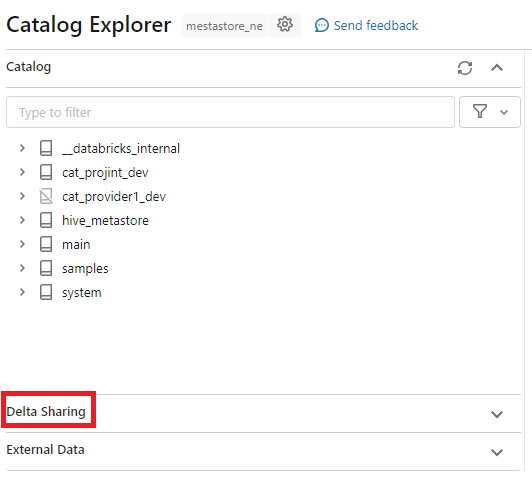
Task: Click the cat_provider1_dev shared catalog icon
Action: 46,196
